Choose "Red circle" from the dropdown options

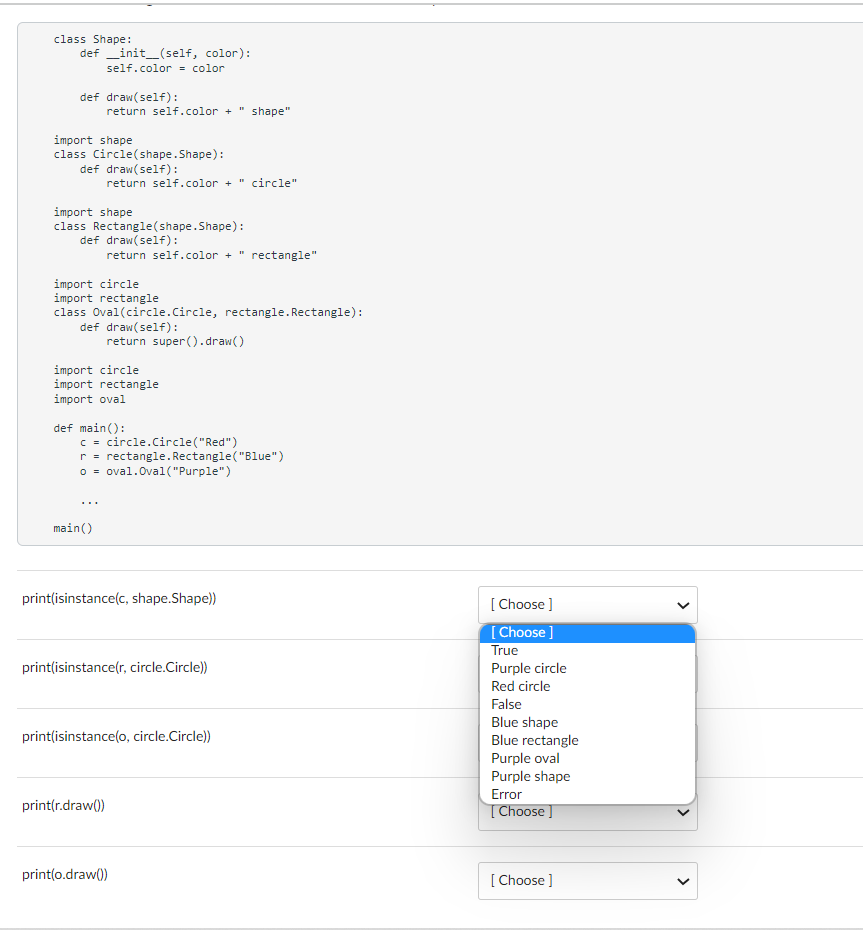[520, 686]
